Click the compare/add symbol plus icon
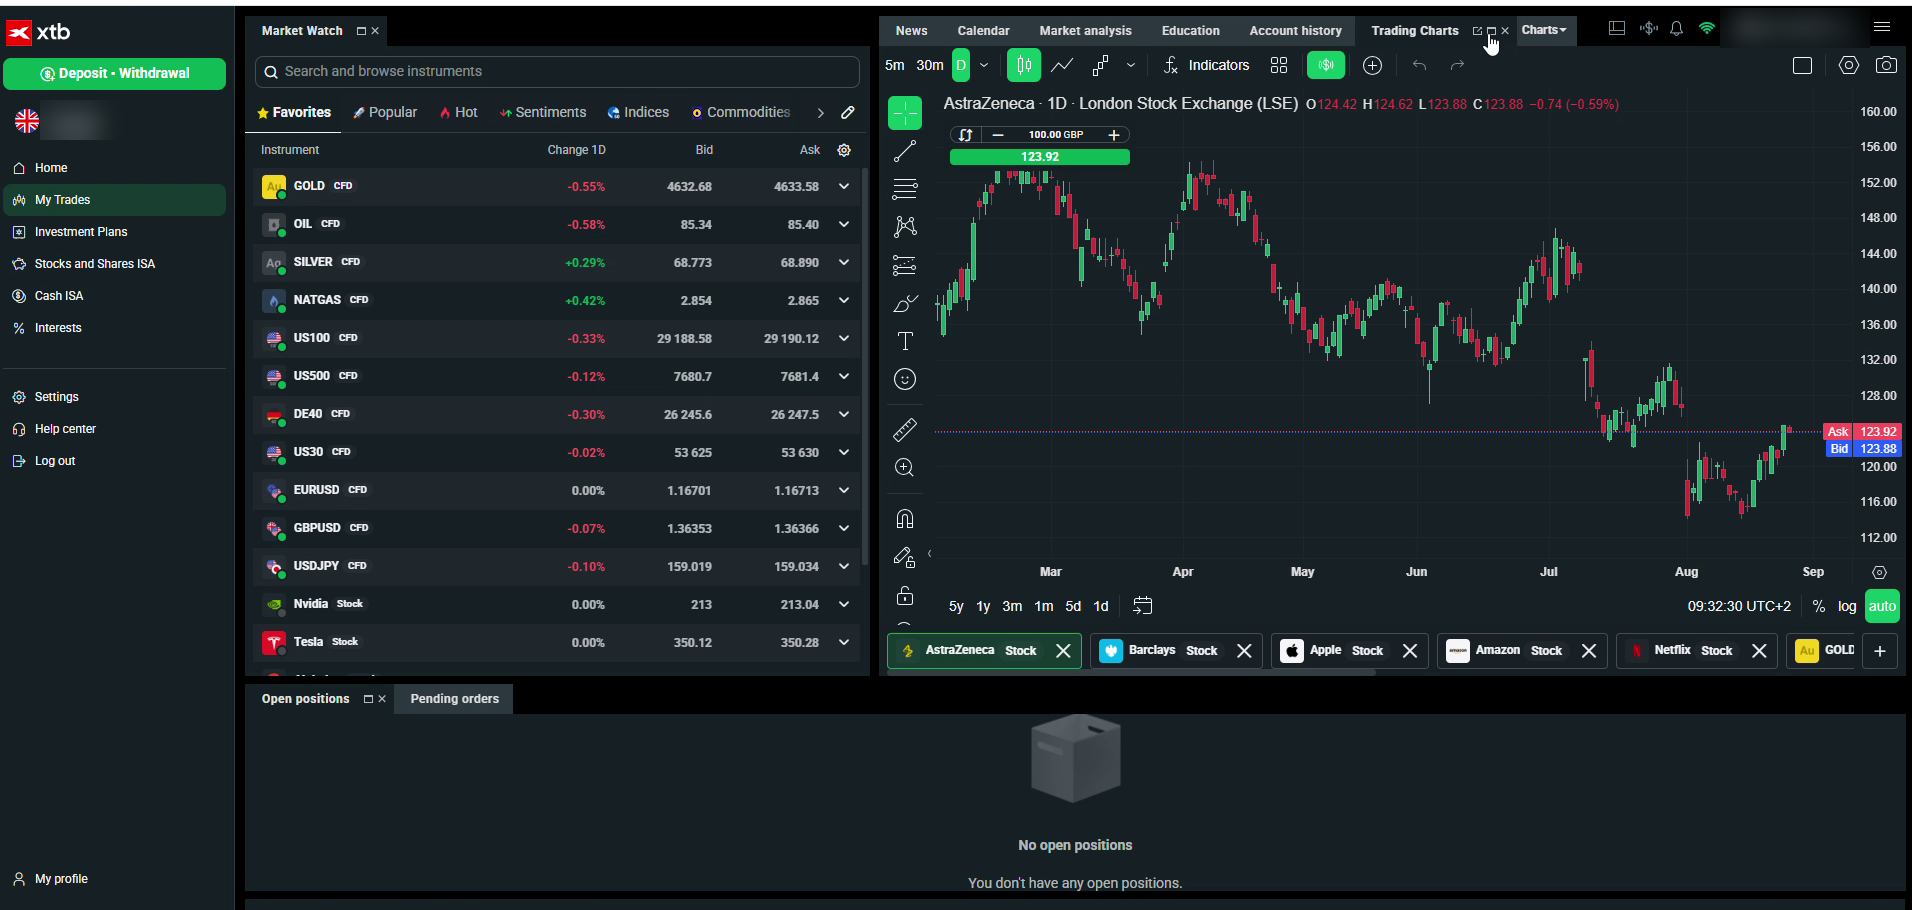Image resolution: width=1912 pixels, height=910 pixels. (1373, 65)
